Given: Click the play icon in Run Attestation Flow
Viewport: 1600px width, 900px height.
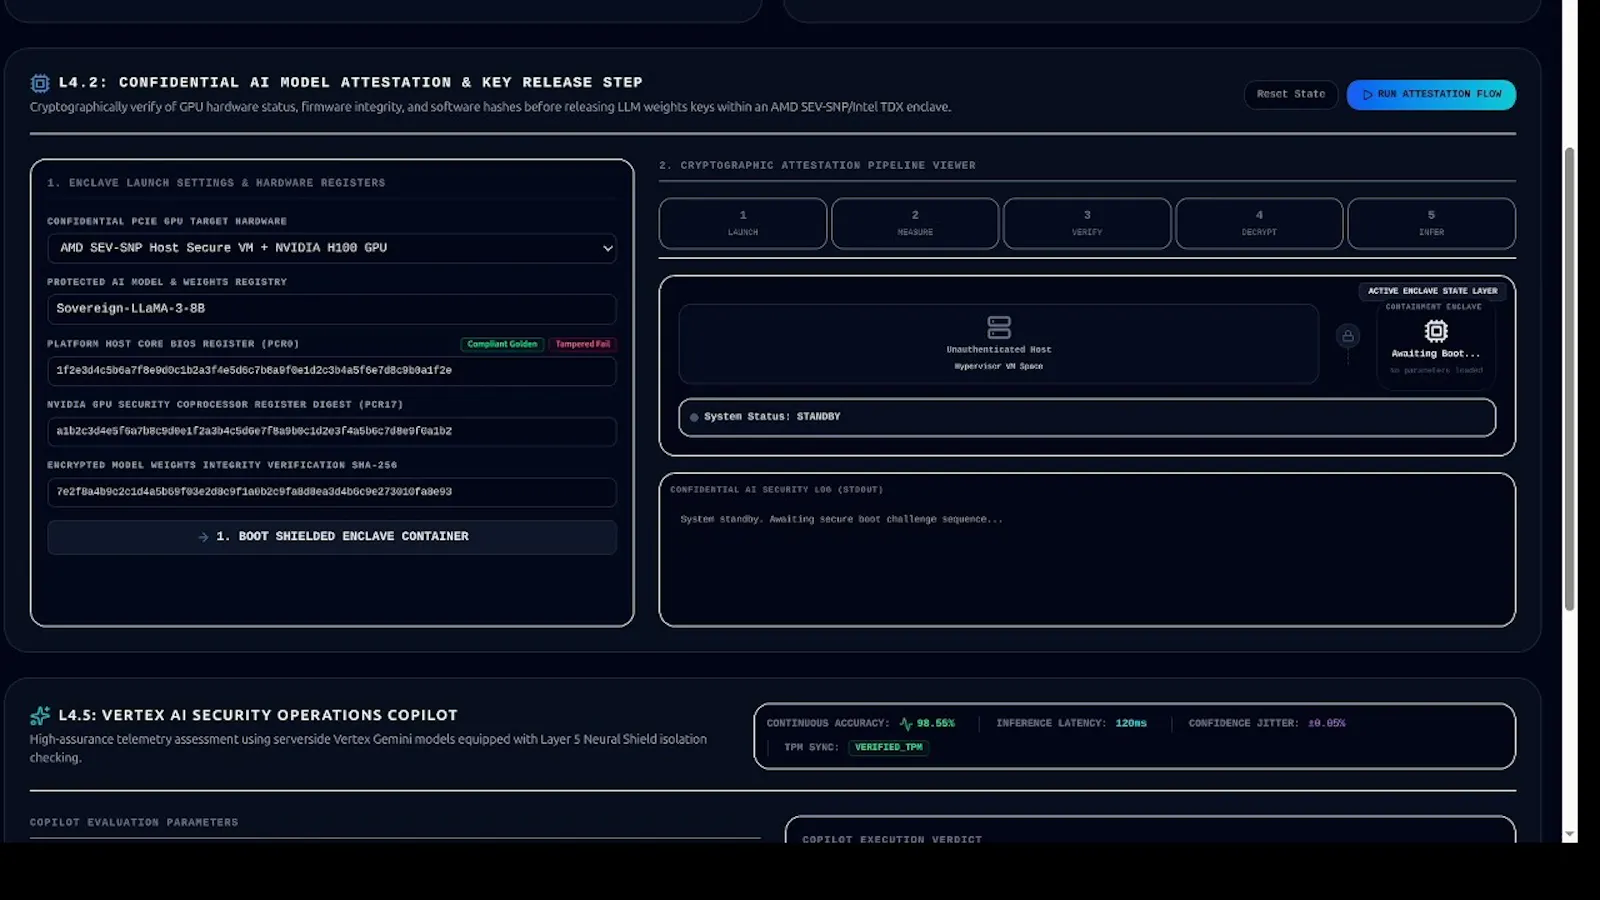Looking at the screenshot, I should click(1367, 94).
